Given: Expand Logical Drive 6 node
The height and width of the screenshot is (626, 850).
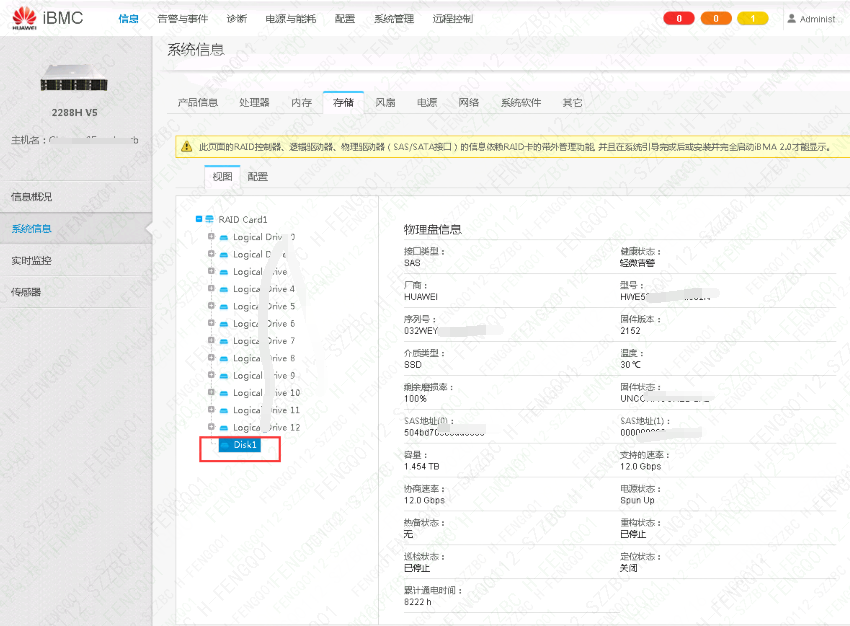Looking at the screenshot, I should 211,323.
